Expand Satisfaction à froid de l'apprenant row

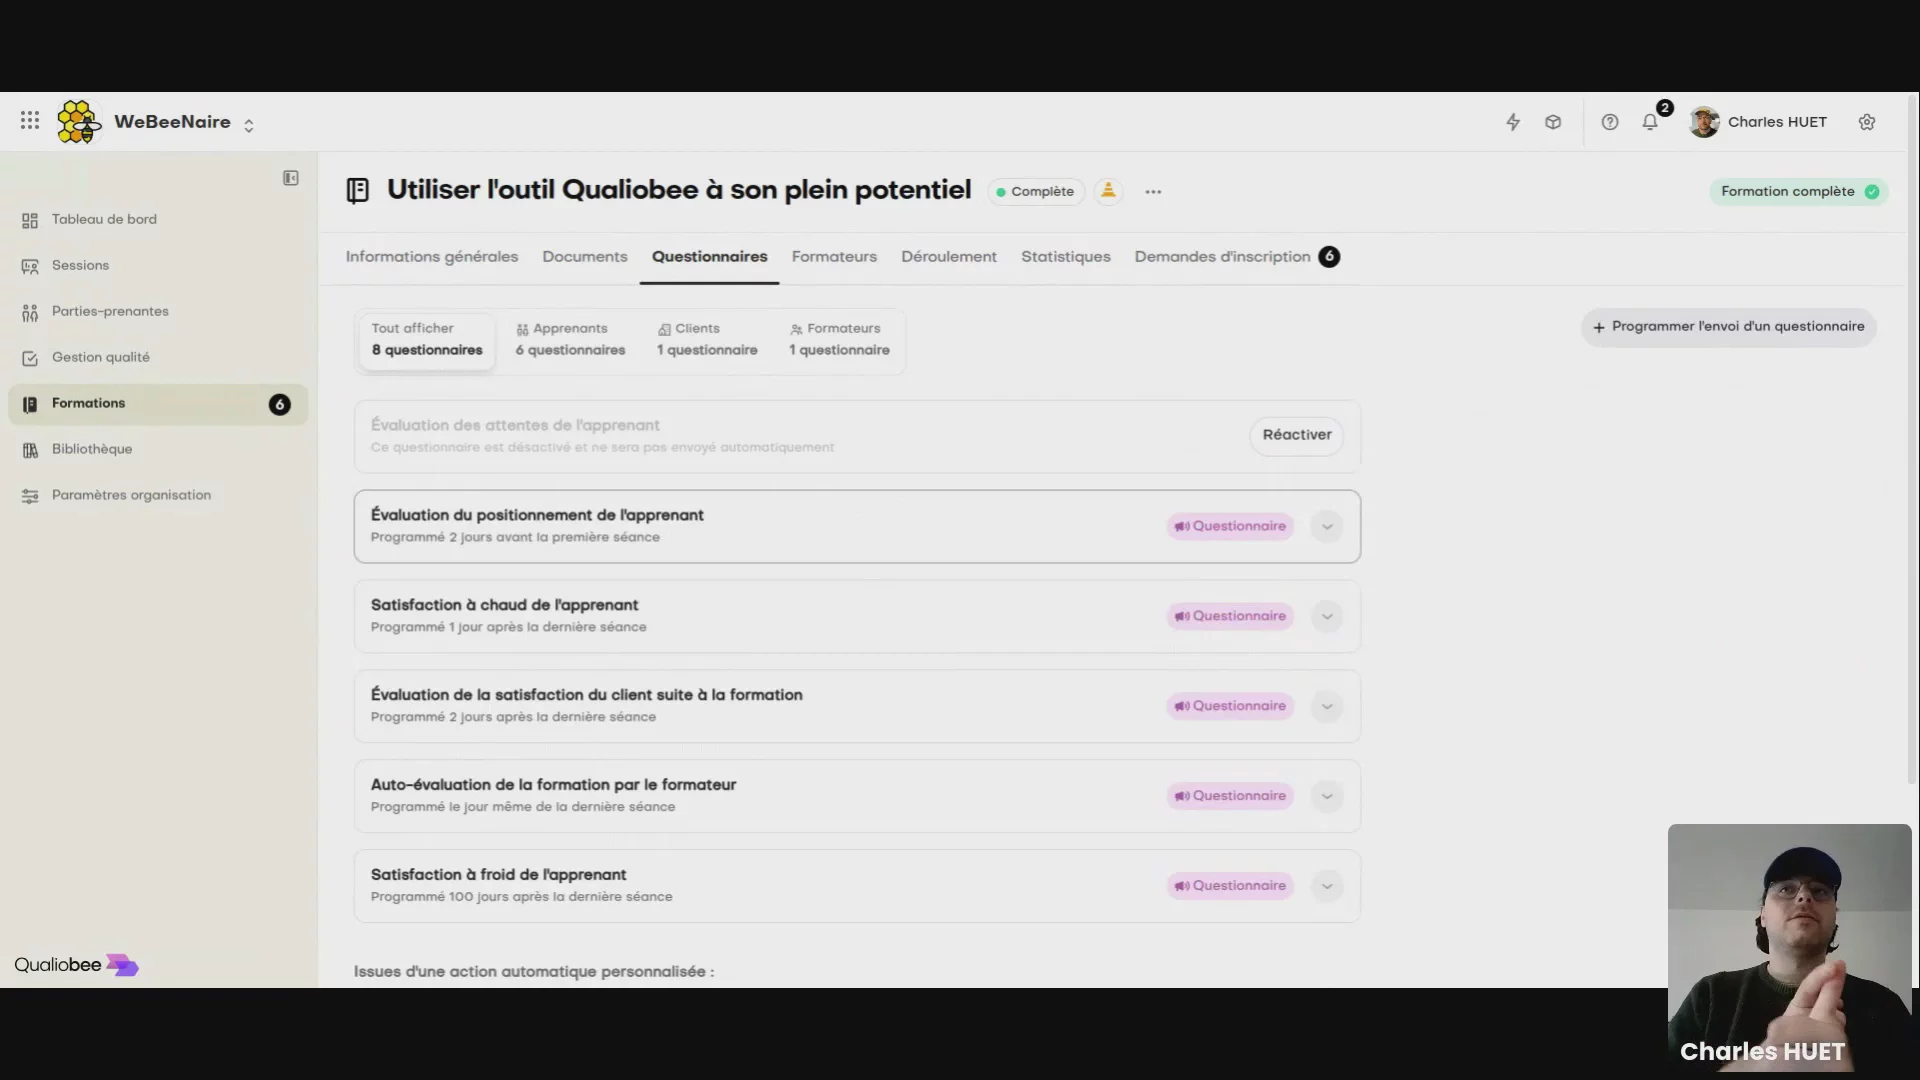[x=1327, y=887]
